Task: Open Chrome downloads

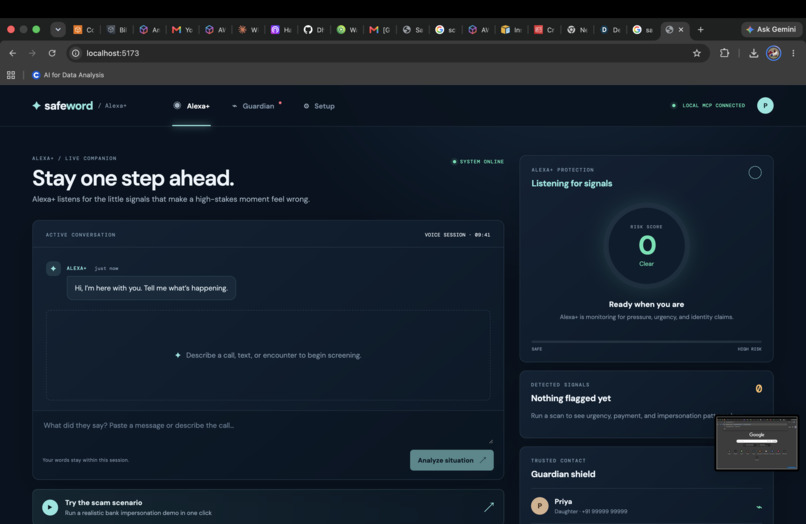Action: [754, 53]
